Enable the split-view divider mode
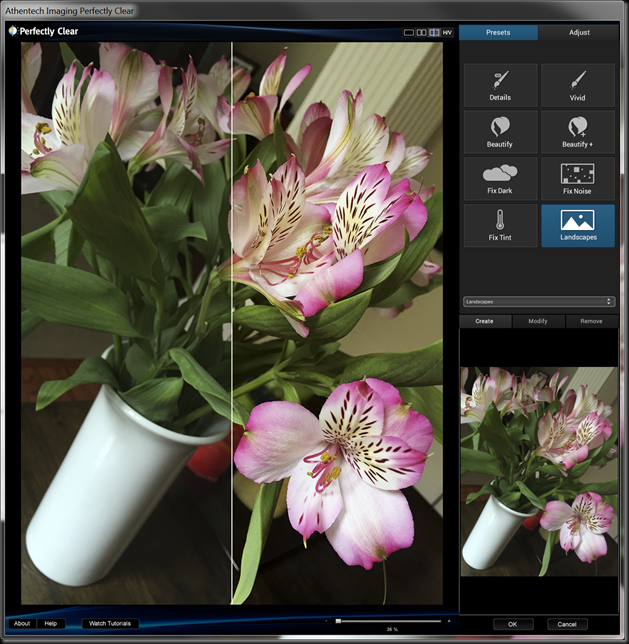The height and width of the screenshot is (644, 629). pos(434,32)
